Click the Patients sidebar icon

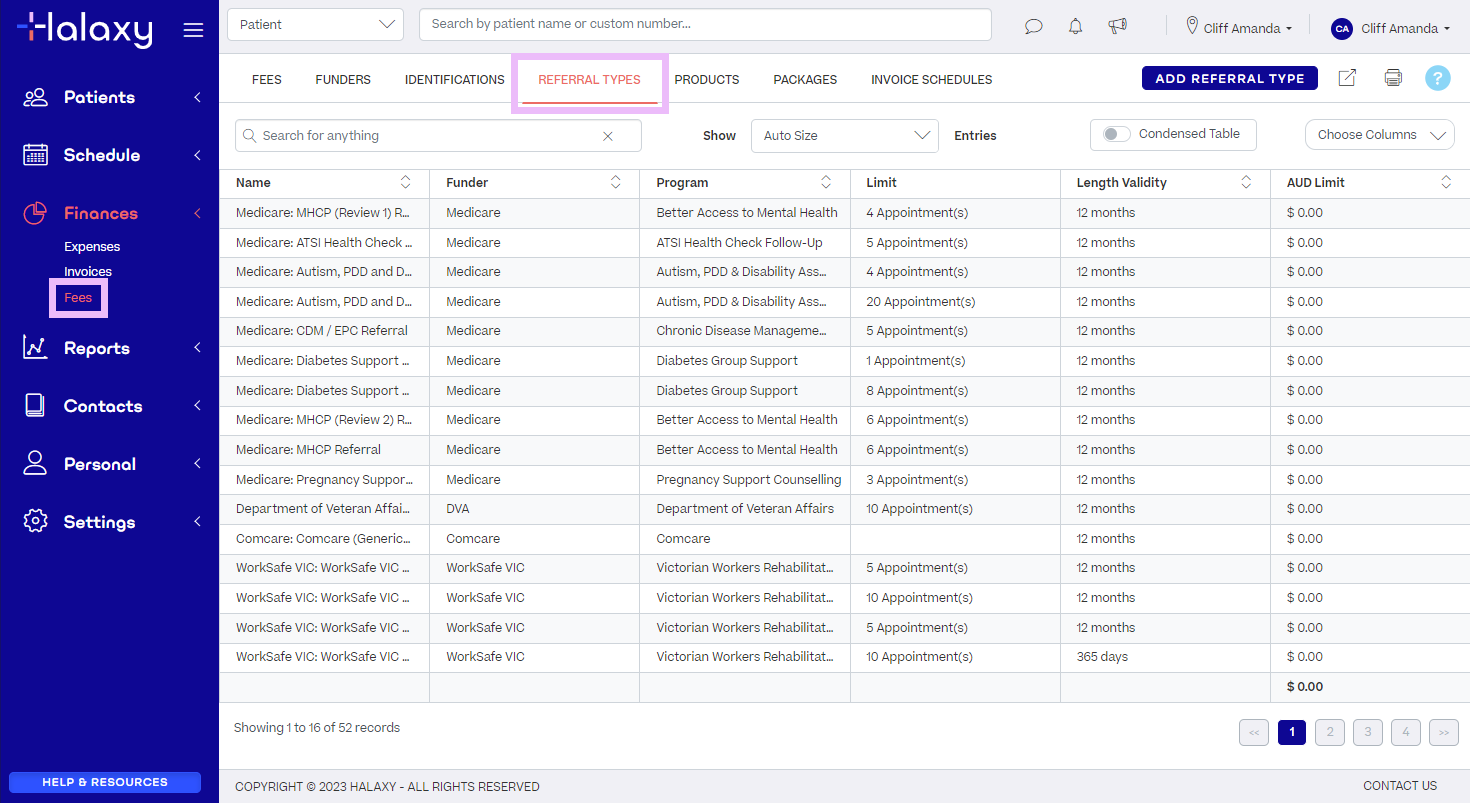tap(35, 97)
